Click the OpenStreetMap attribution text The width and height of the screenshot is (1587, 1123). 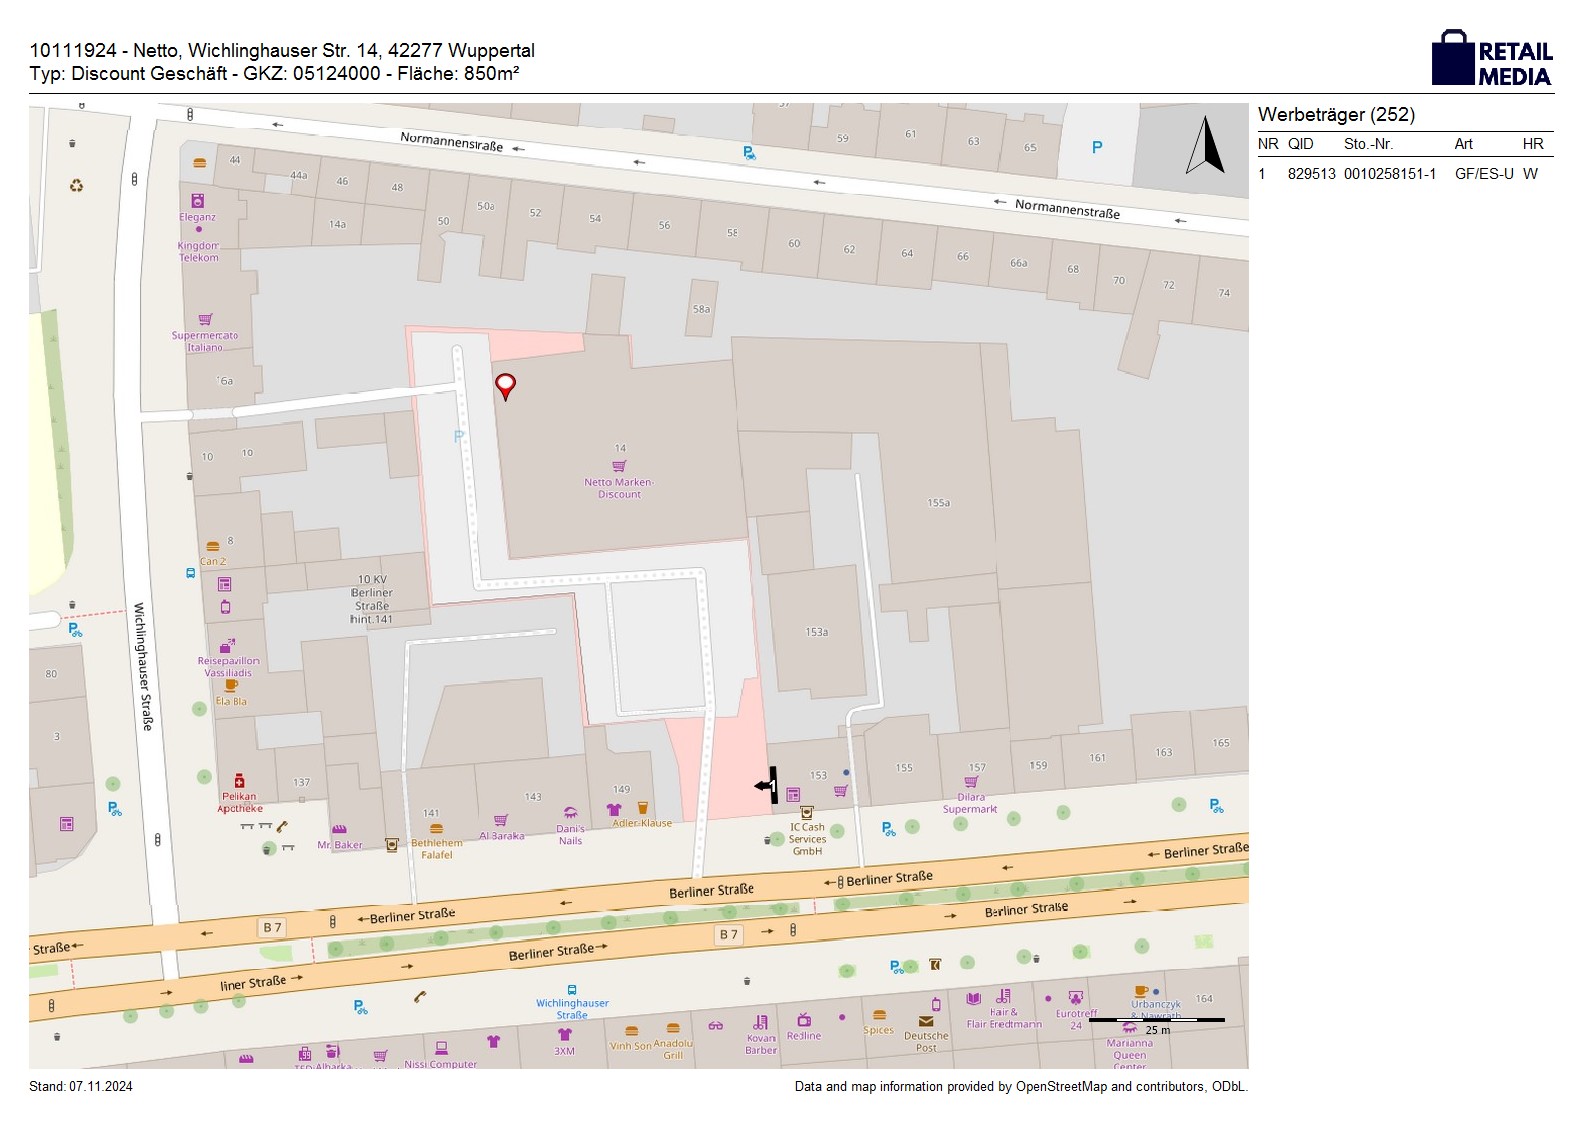point(1020,1087)
